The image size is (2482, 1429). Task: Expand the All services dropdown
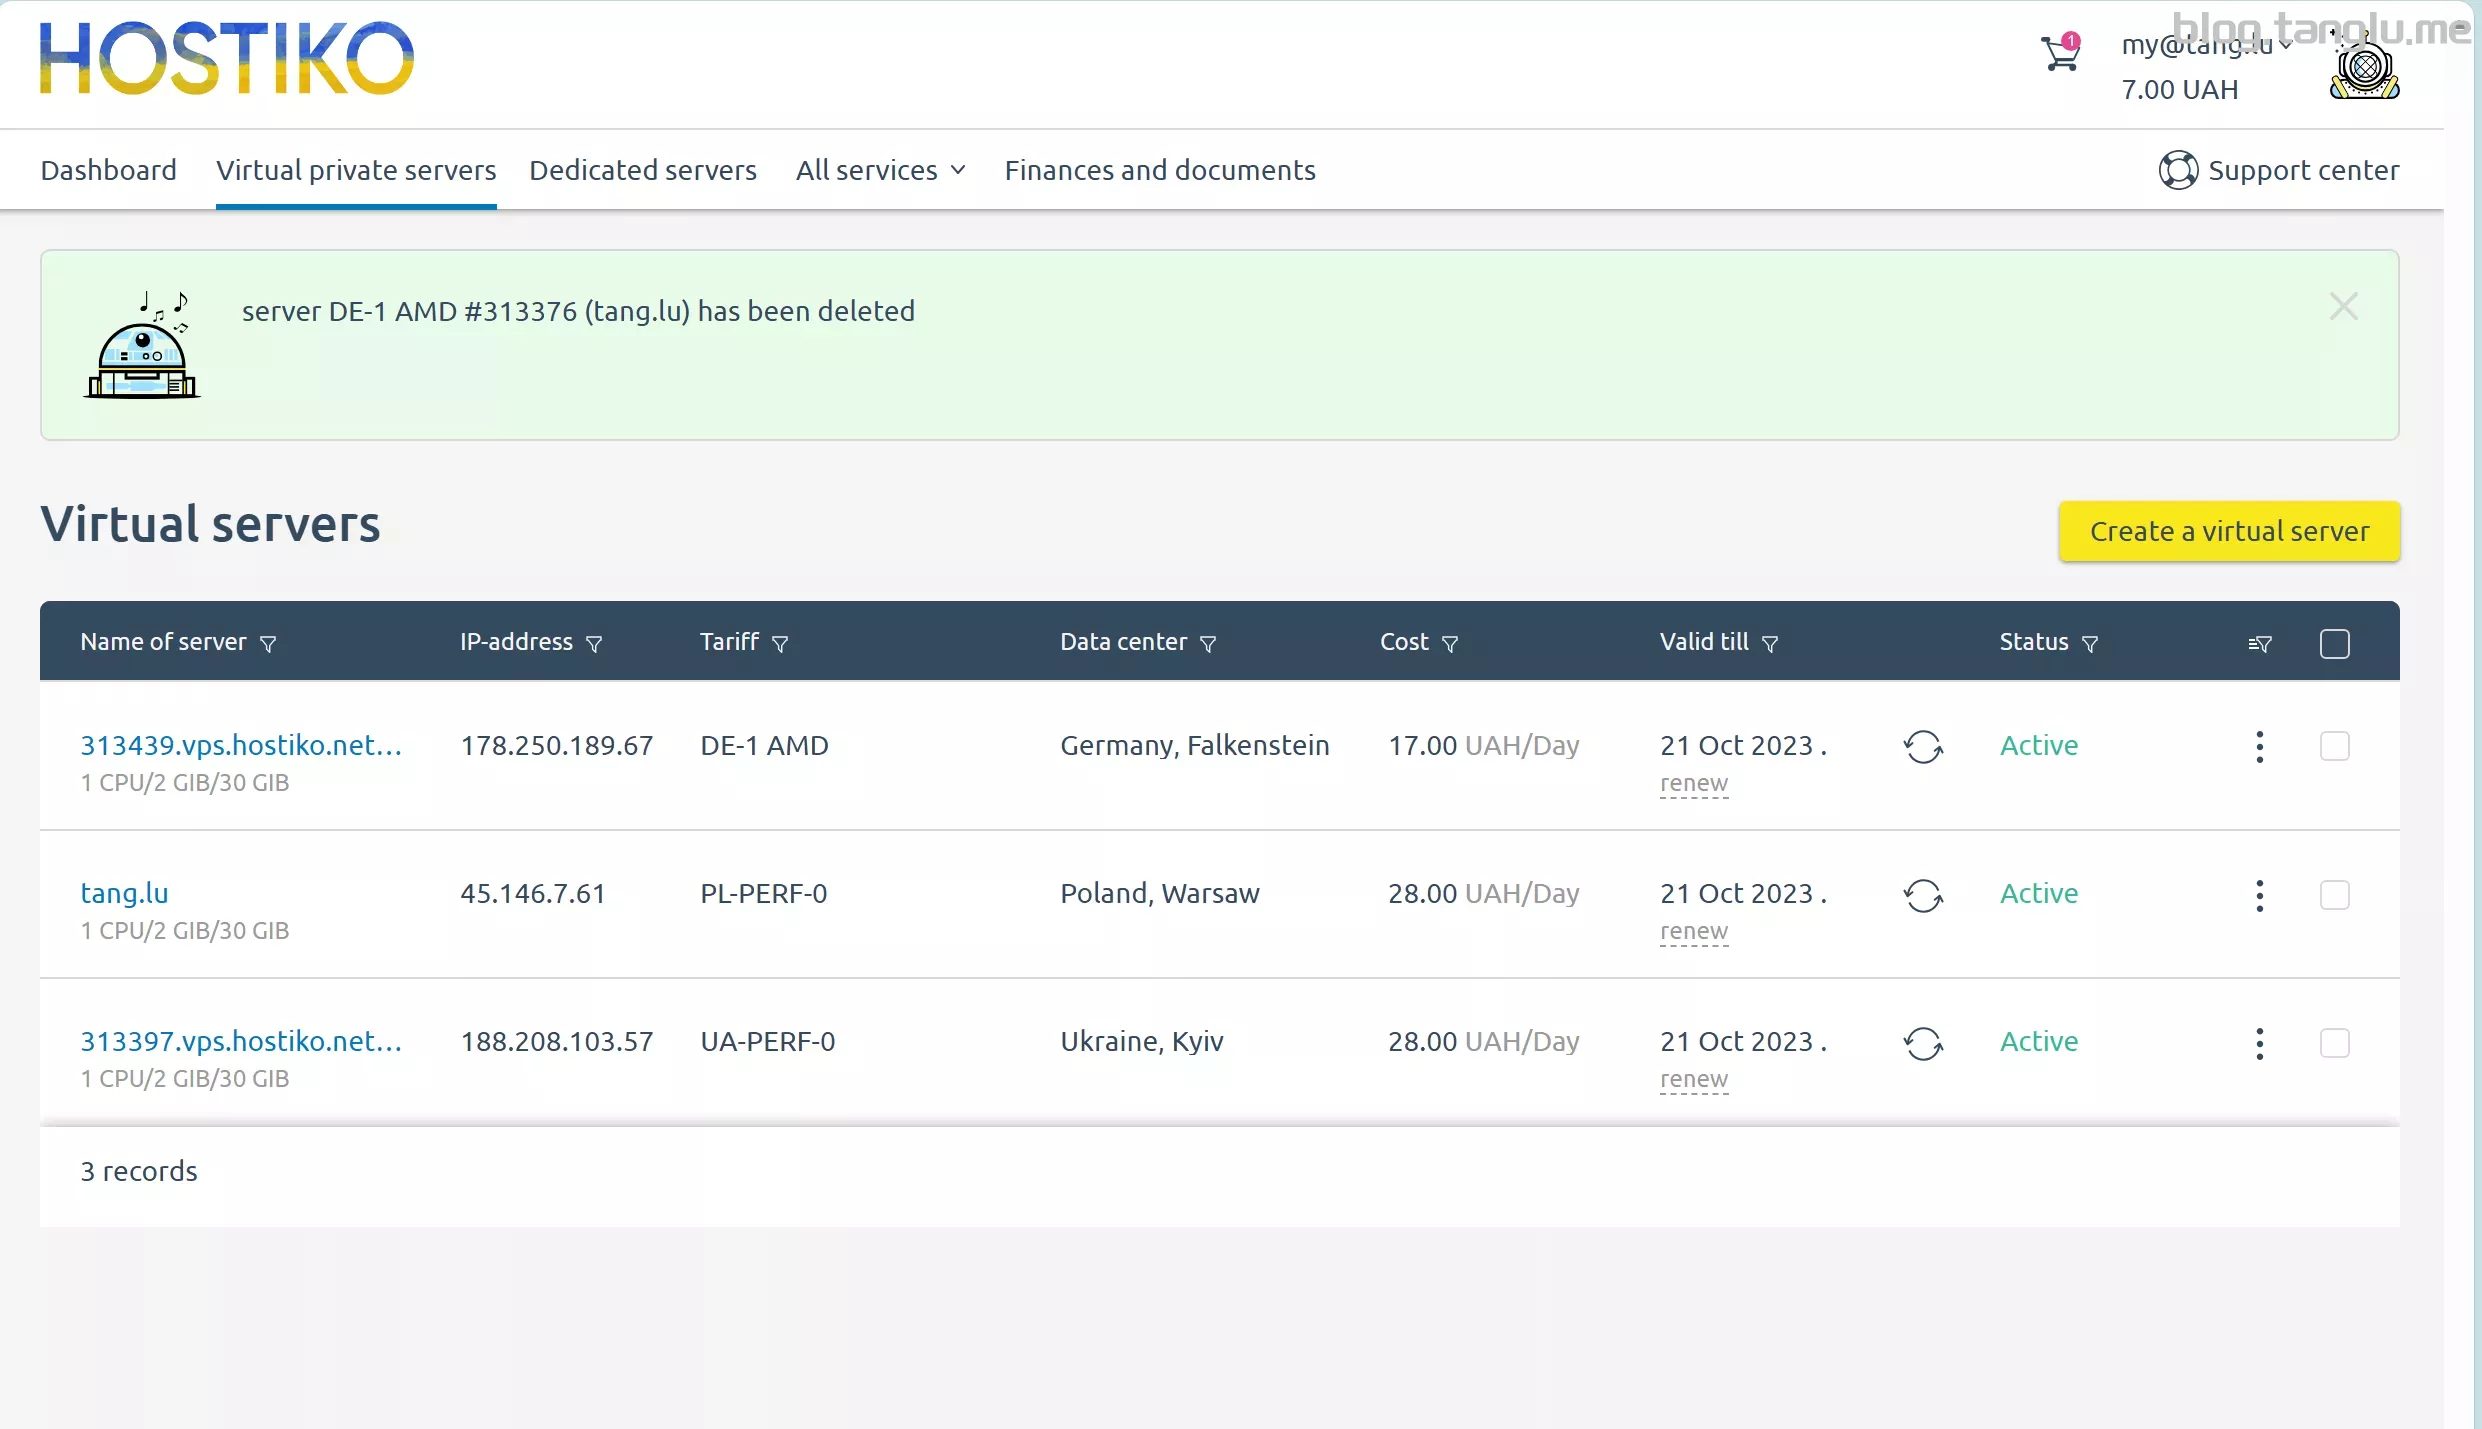pyautogui.click(x=881, y=170)
